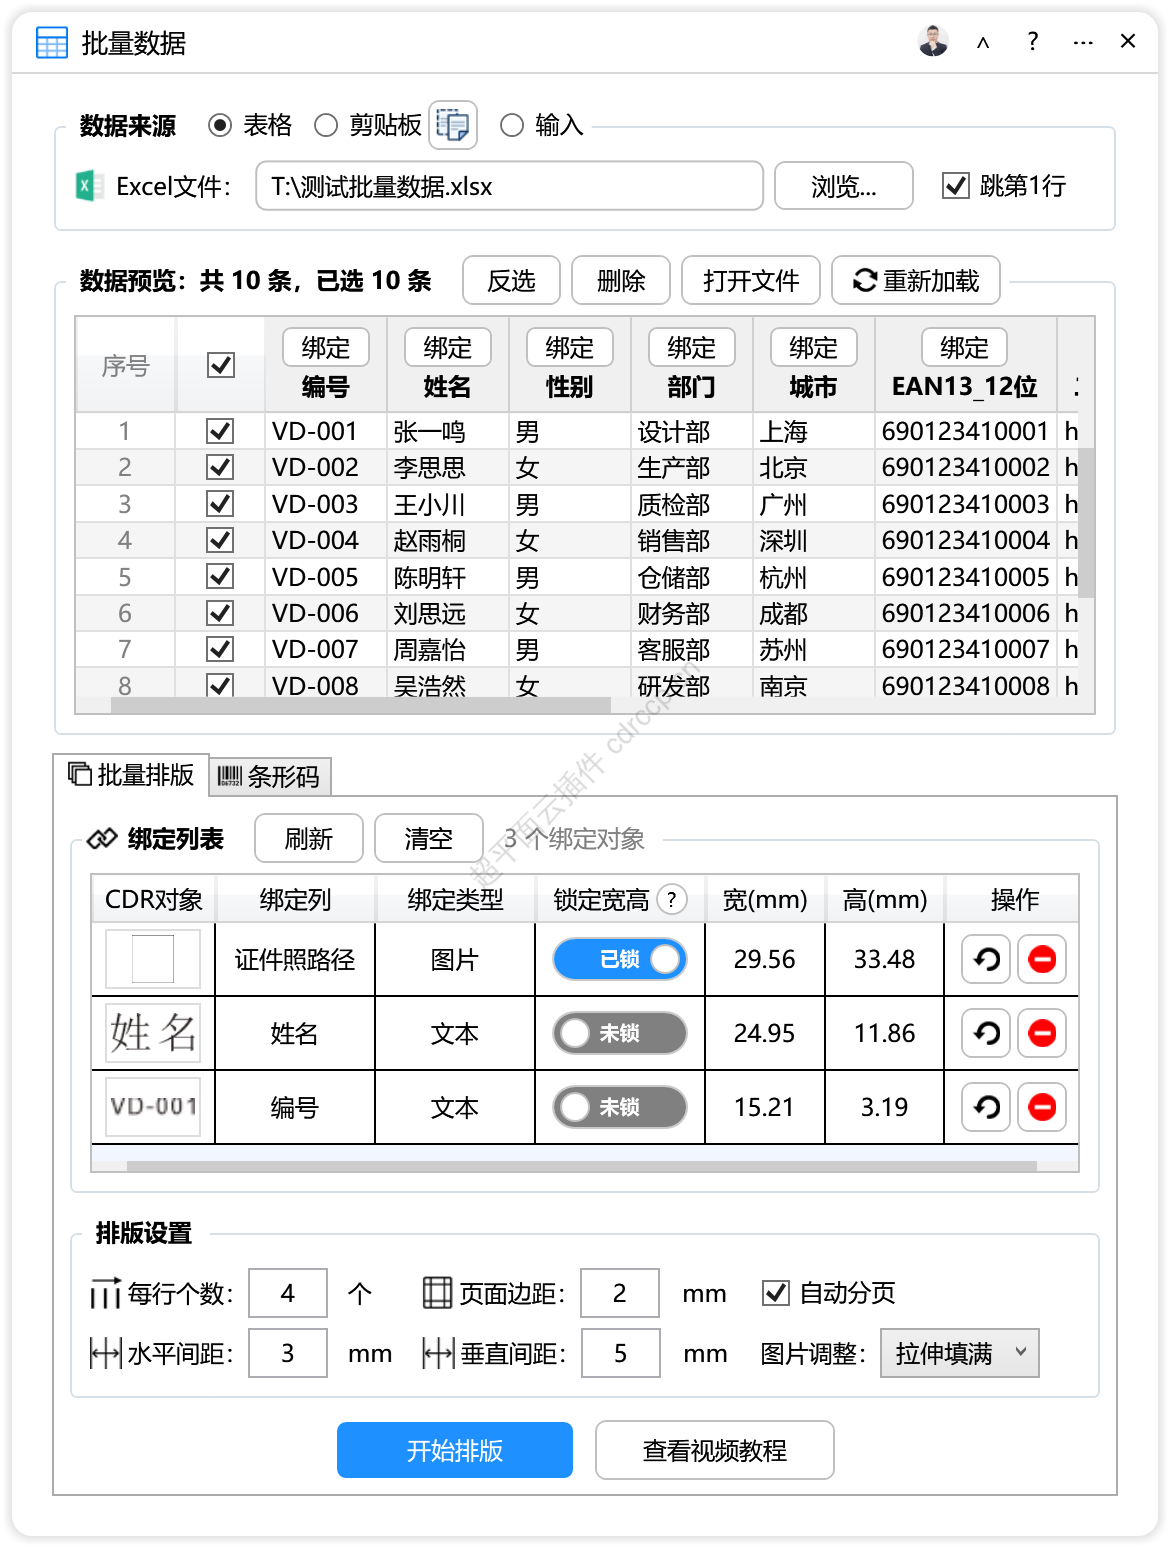Reset the 编号 binding row
Image resolution: width=1170 pixels, height=1548 pixels.
tap(987, 1107)
